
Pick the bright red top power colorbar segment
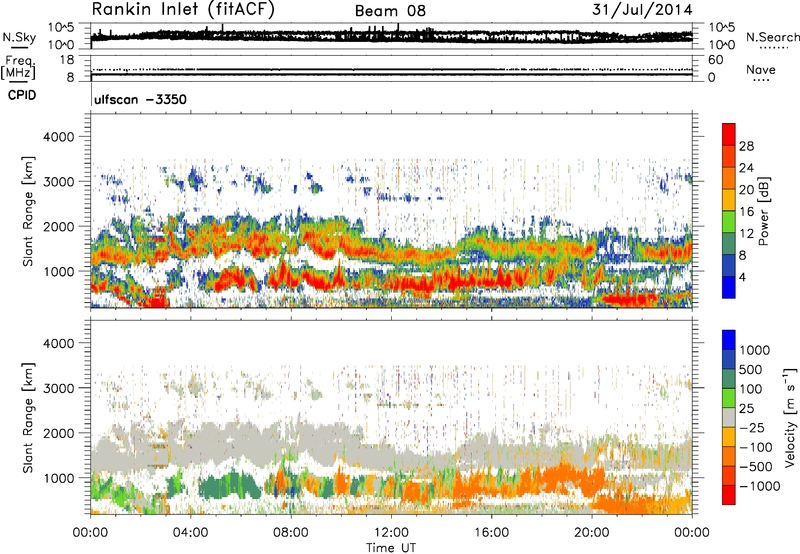pyautogui.click(x=729, y=134)
